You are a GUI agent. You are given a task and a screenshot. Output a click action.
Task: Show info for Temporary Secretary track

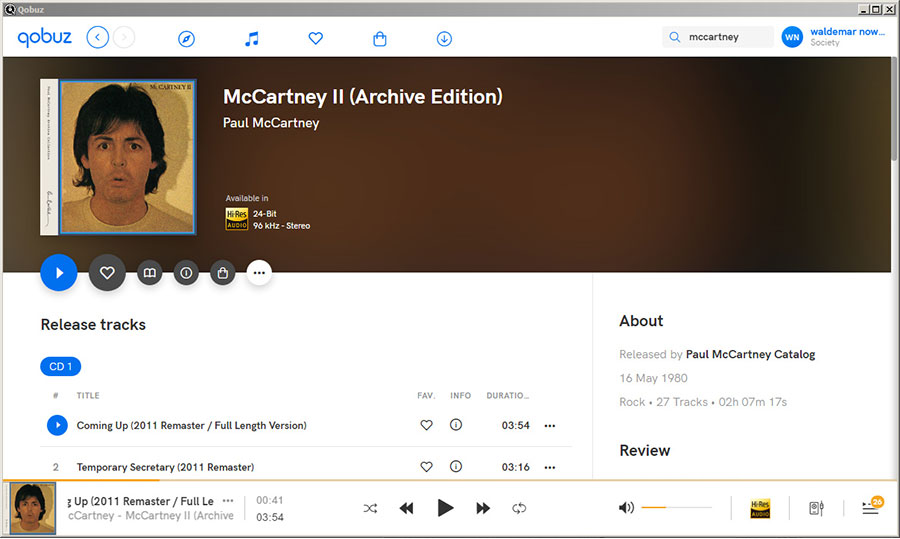point(456,466)
